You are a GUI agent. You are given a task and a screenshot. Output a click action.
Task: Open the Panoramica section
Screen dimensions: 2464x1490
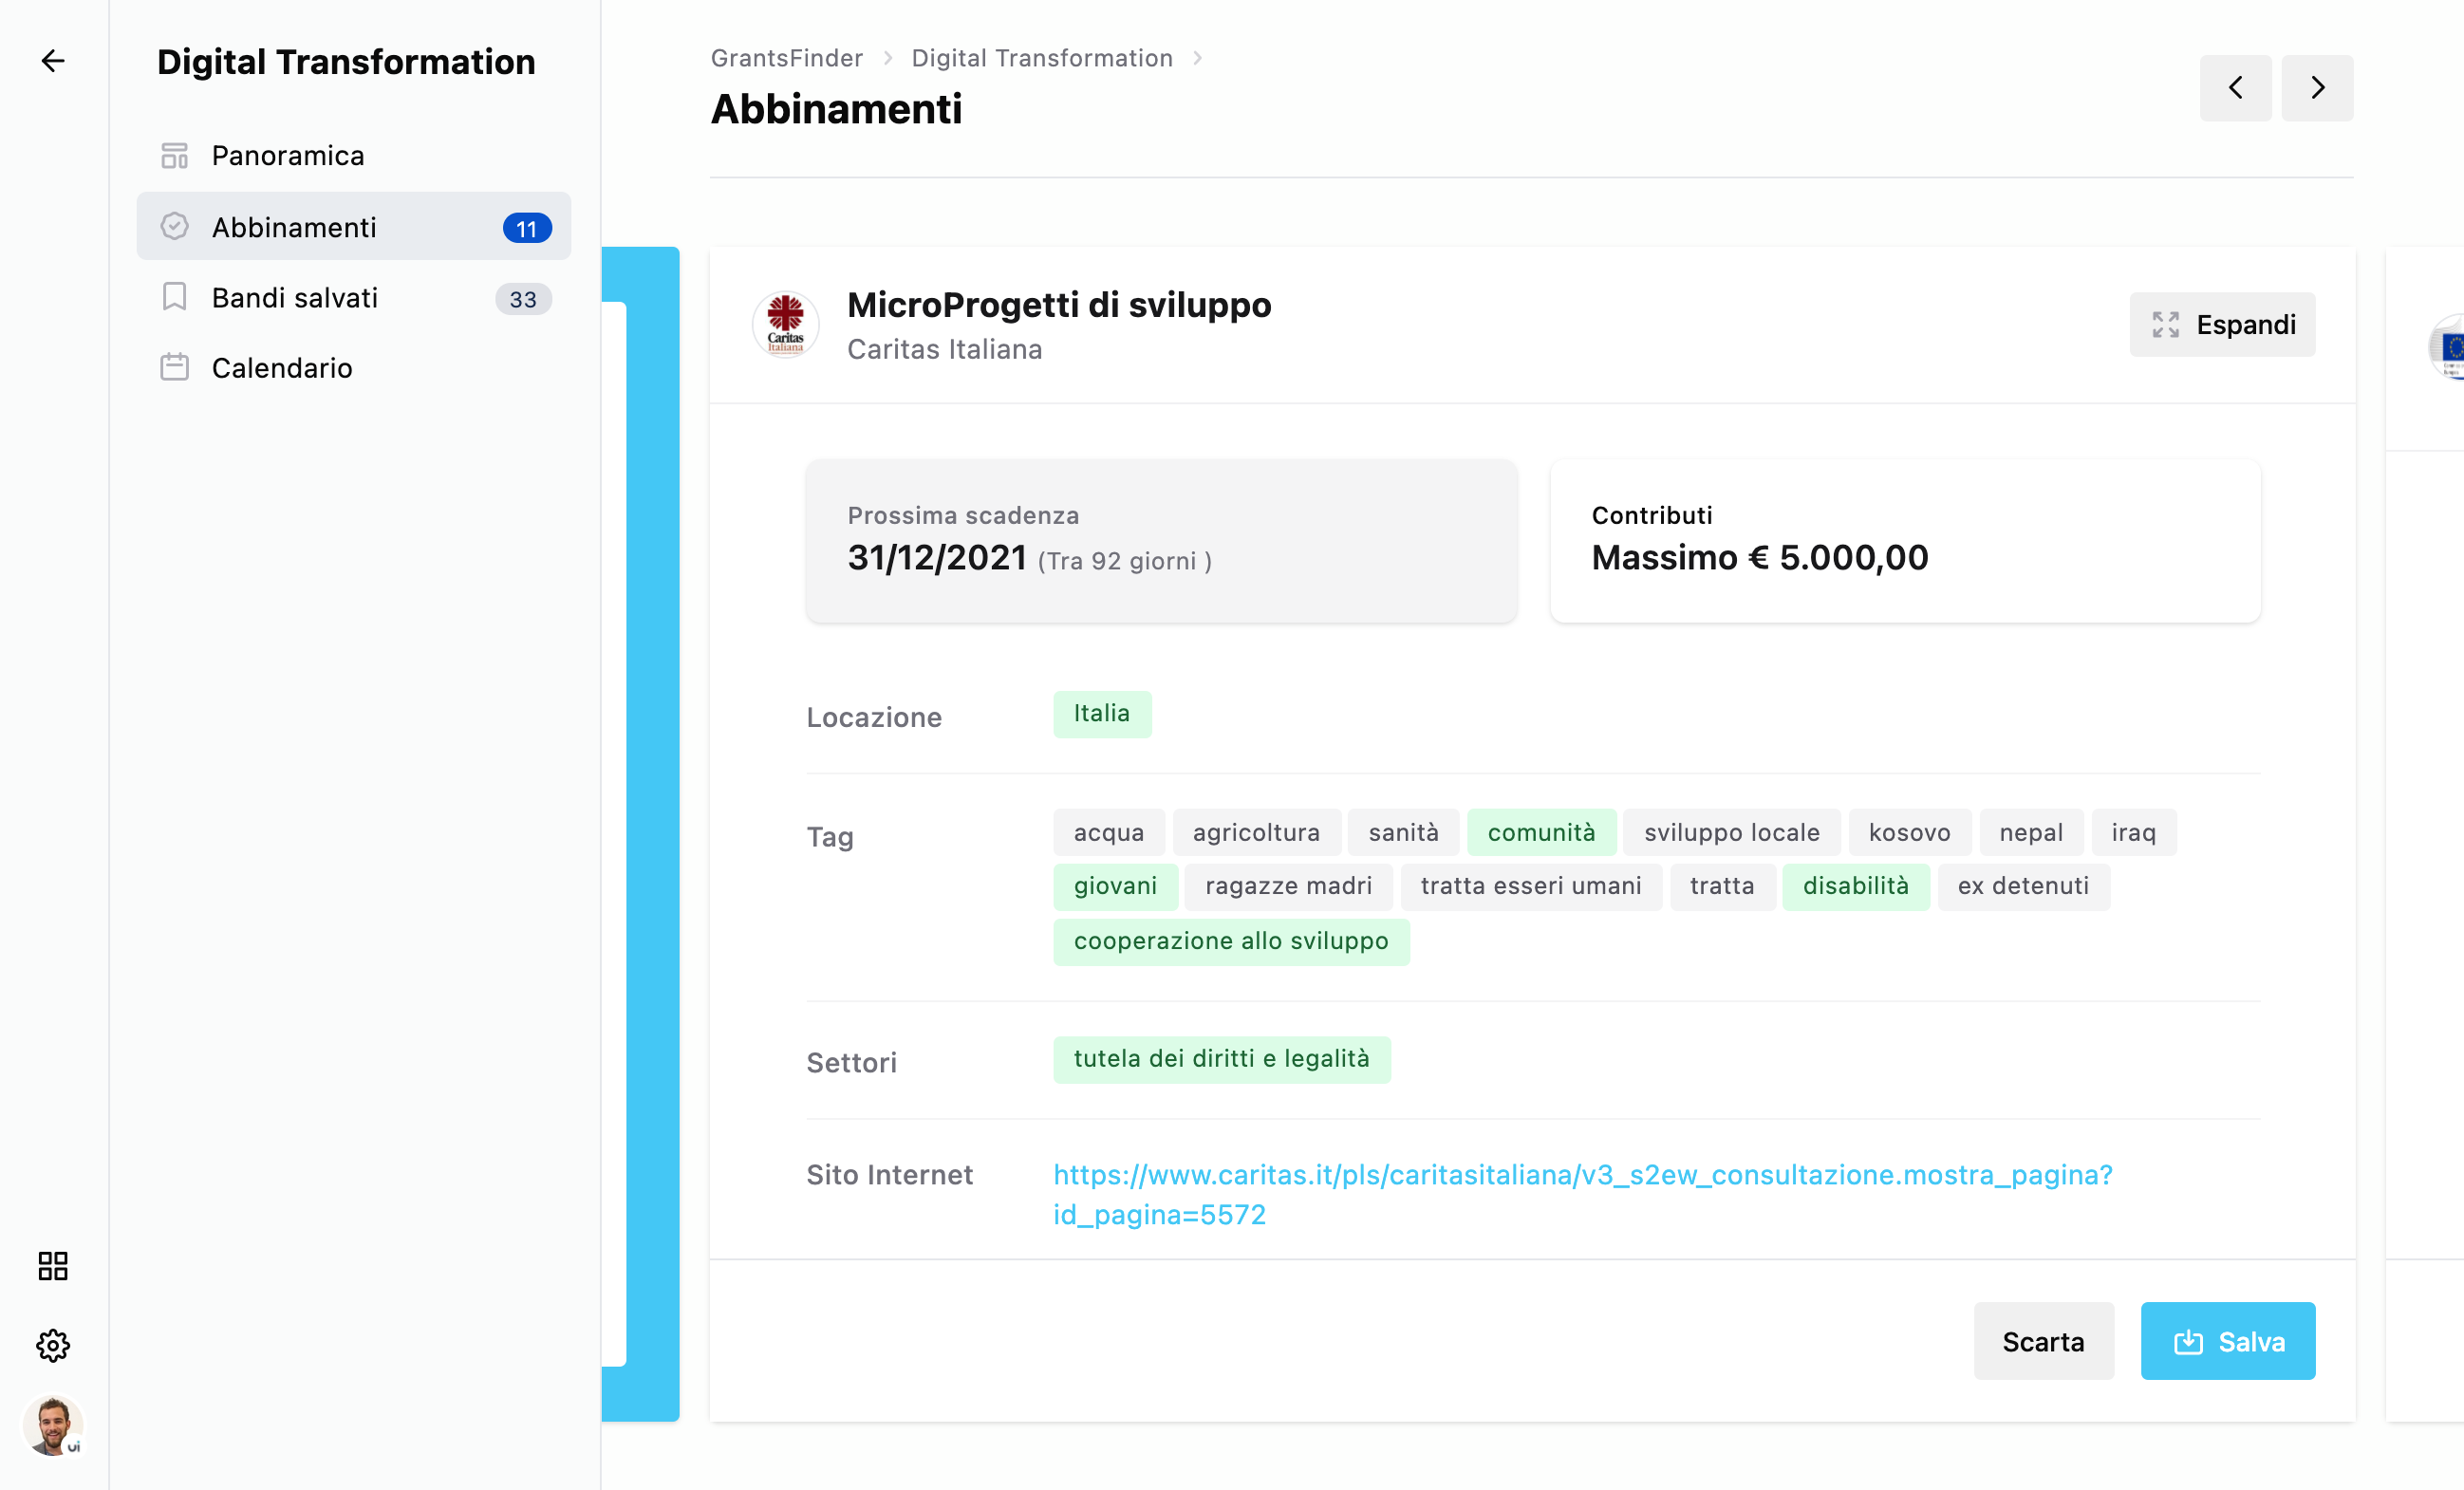(353, 156)
